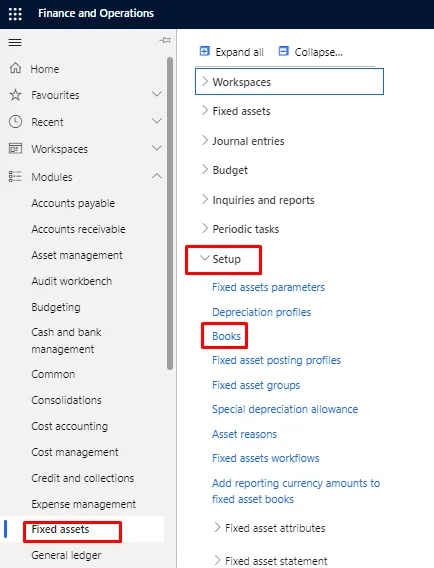434x568 pixels.
Task: Click the Workspaces sidebar icon
Action: click(15, 149)
